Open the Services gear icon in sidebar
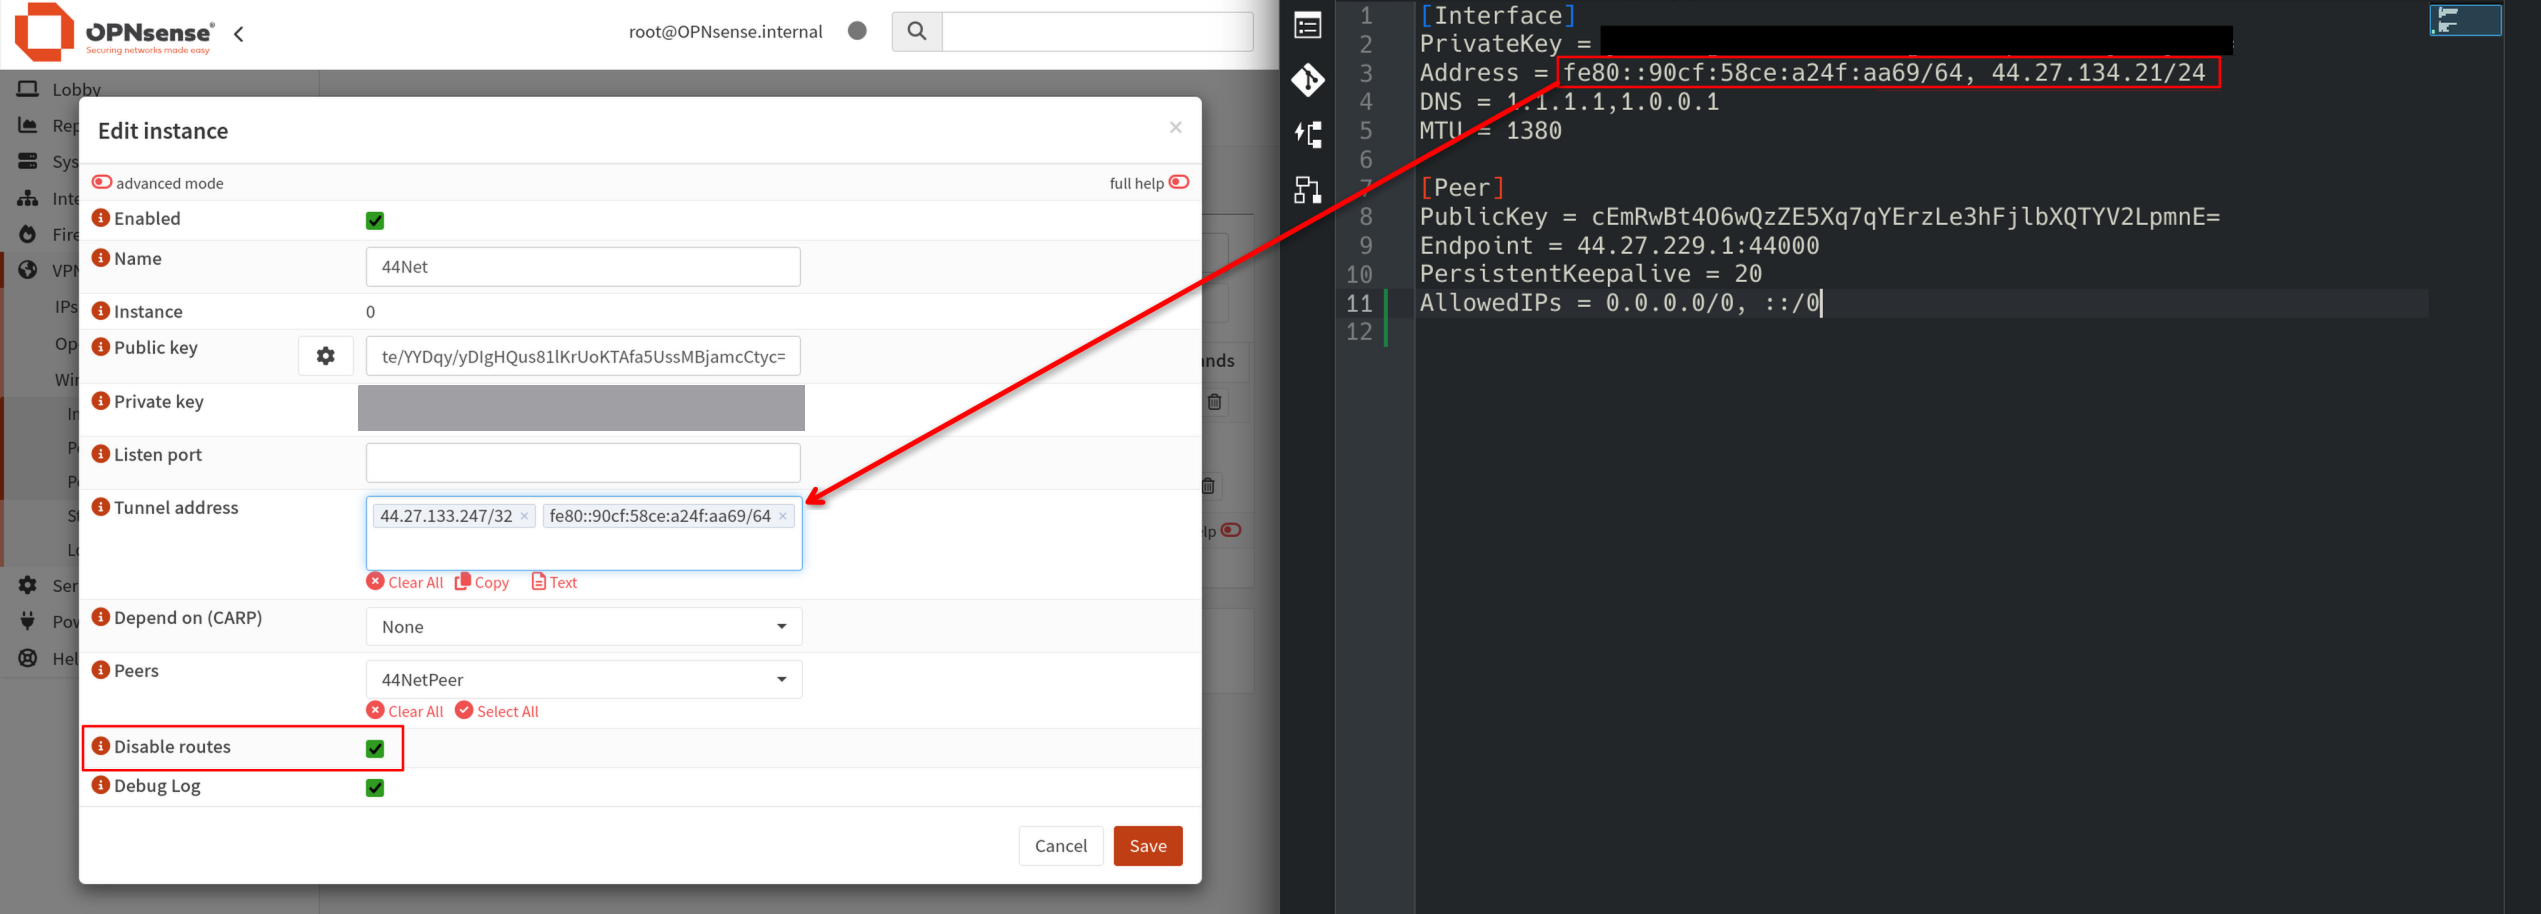 click(28, 585)
